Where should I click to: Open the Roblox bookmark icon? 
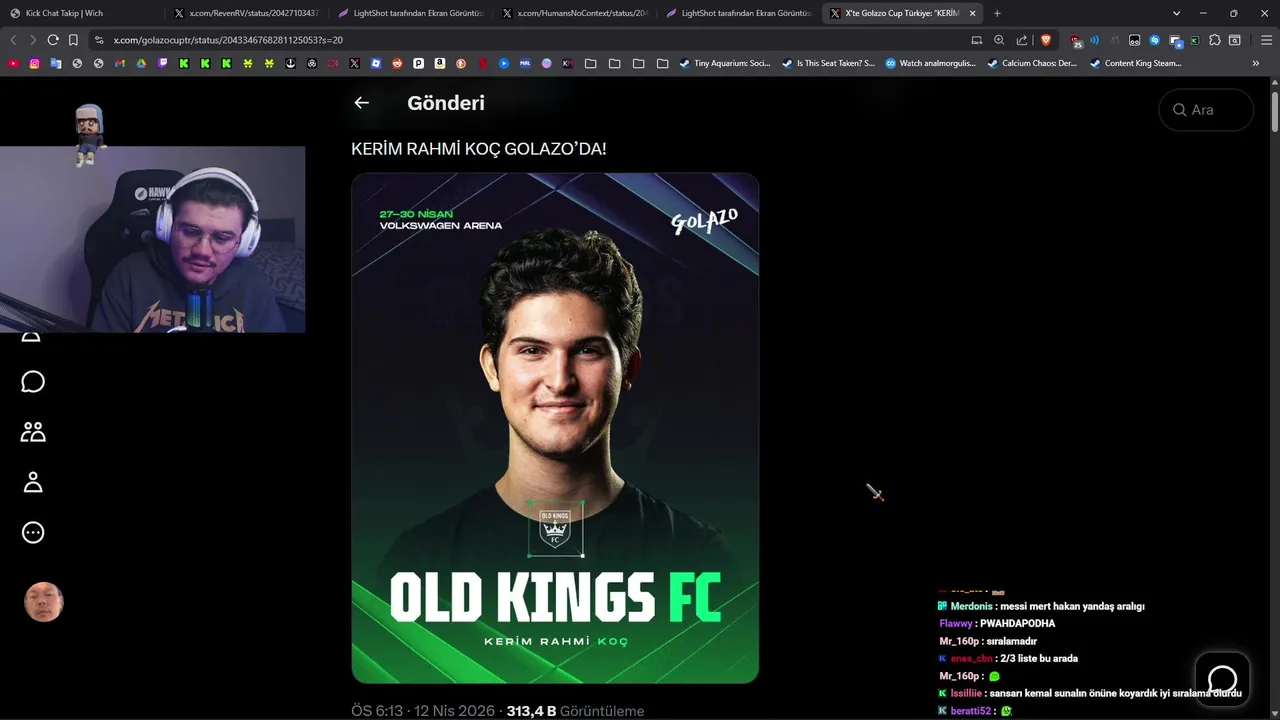point(376,63)
